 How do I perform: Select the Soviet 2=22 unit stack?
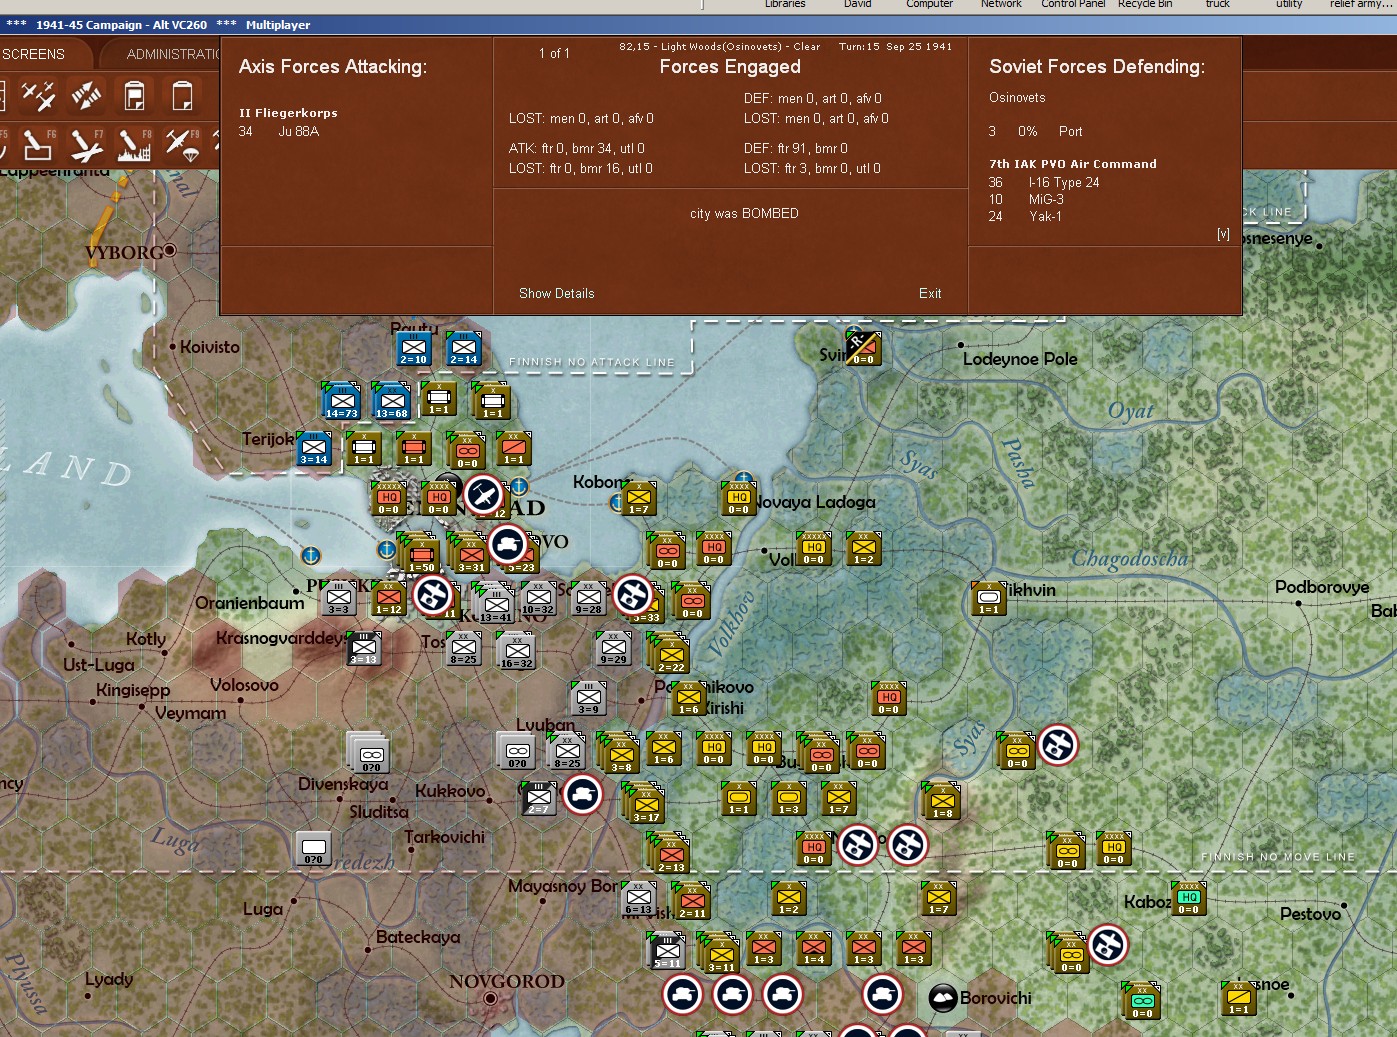tap(670, 654)
